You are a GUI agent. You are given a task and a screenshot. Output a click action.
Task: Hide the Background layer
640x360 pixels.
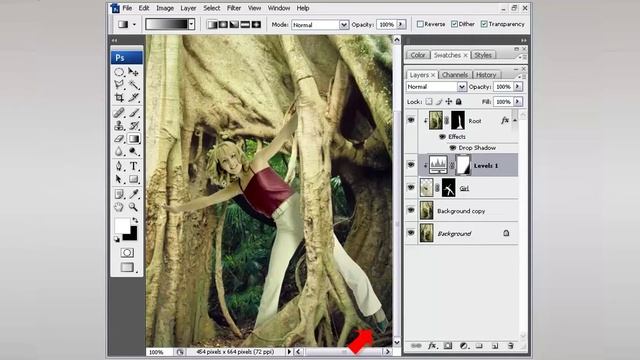(x=411, y=233)
